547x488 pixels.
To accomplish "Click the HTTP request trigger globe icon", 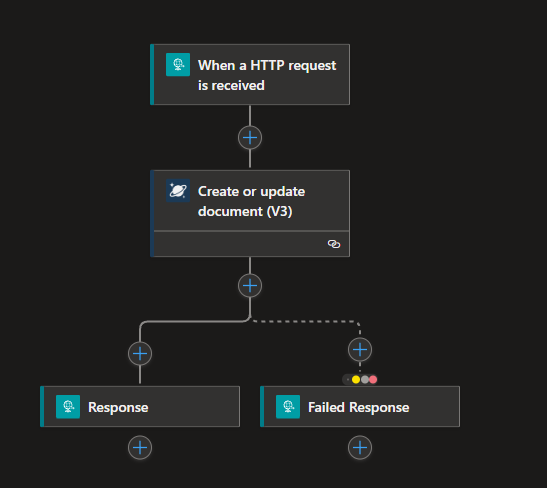I will click(x=178, y=65).
